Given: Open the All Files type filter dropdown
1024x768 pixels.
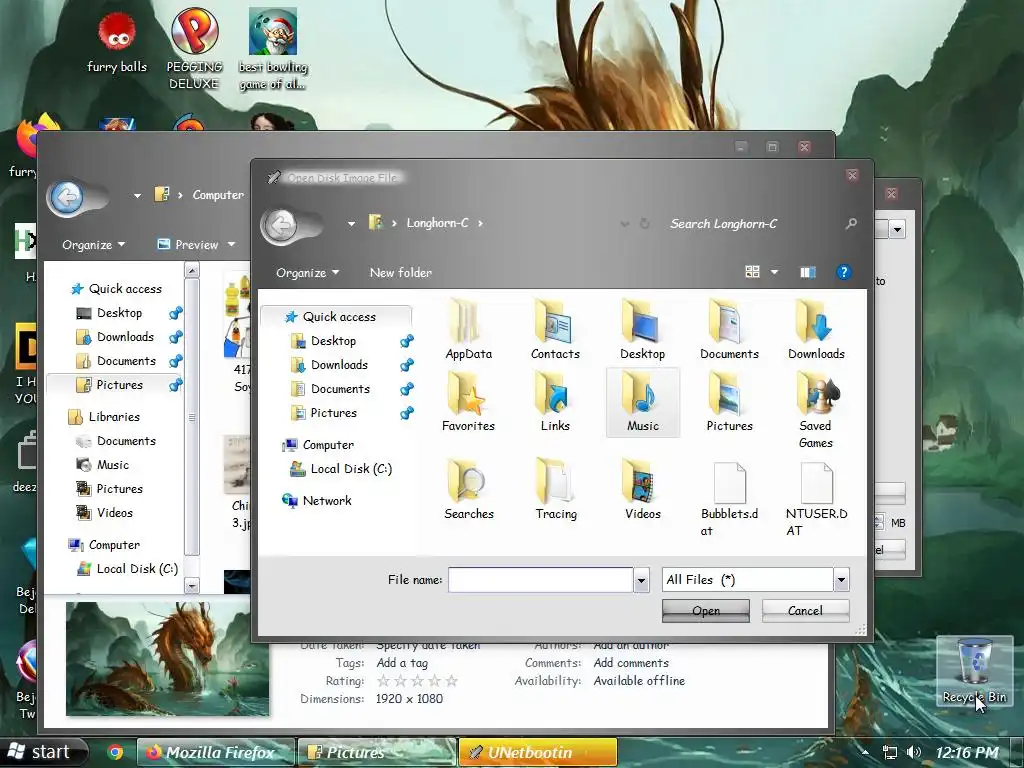Looking at the screenshot, I should click(841, 580).
